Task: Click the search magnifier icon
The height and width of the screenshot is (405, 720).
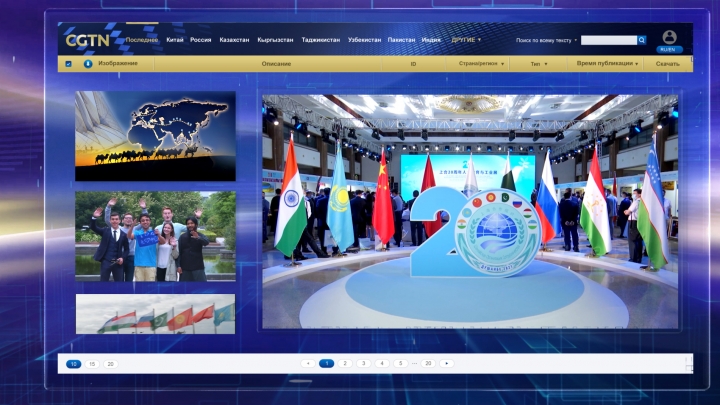Action: point(642,40)
